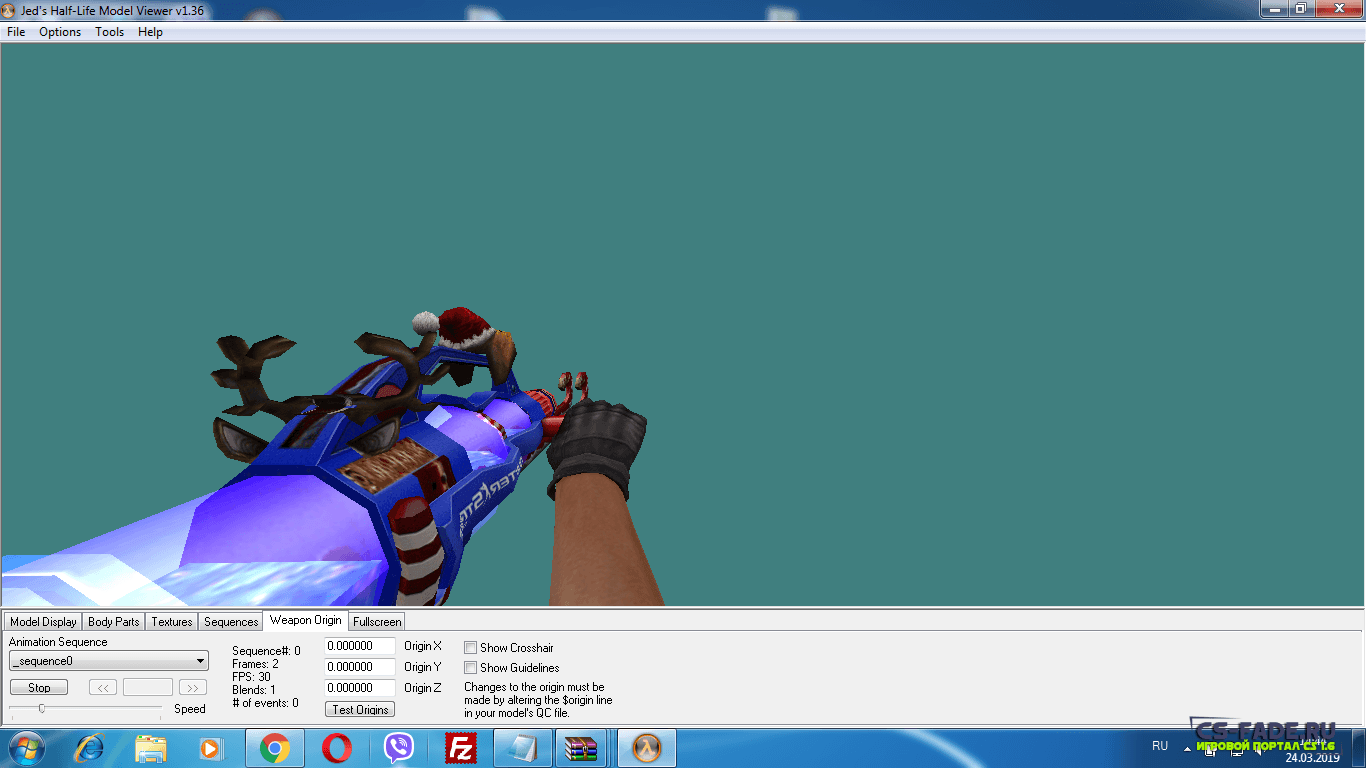Click the Origin Y input field
The image size is (1366, 768).
coord(360,667)
